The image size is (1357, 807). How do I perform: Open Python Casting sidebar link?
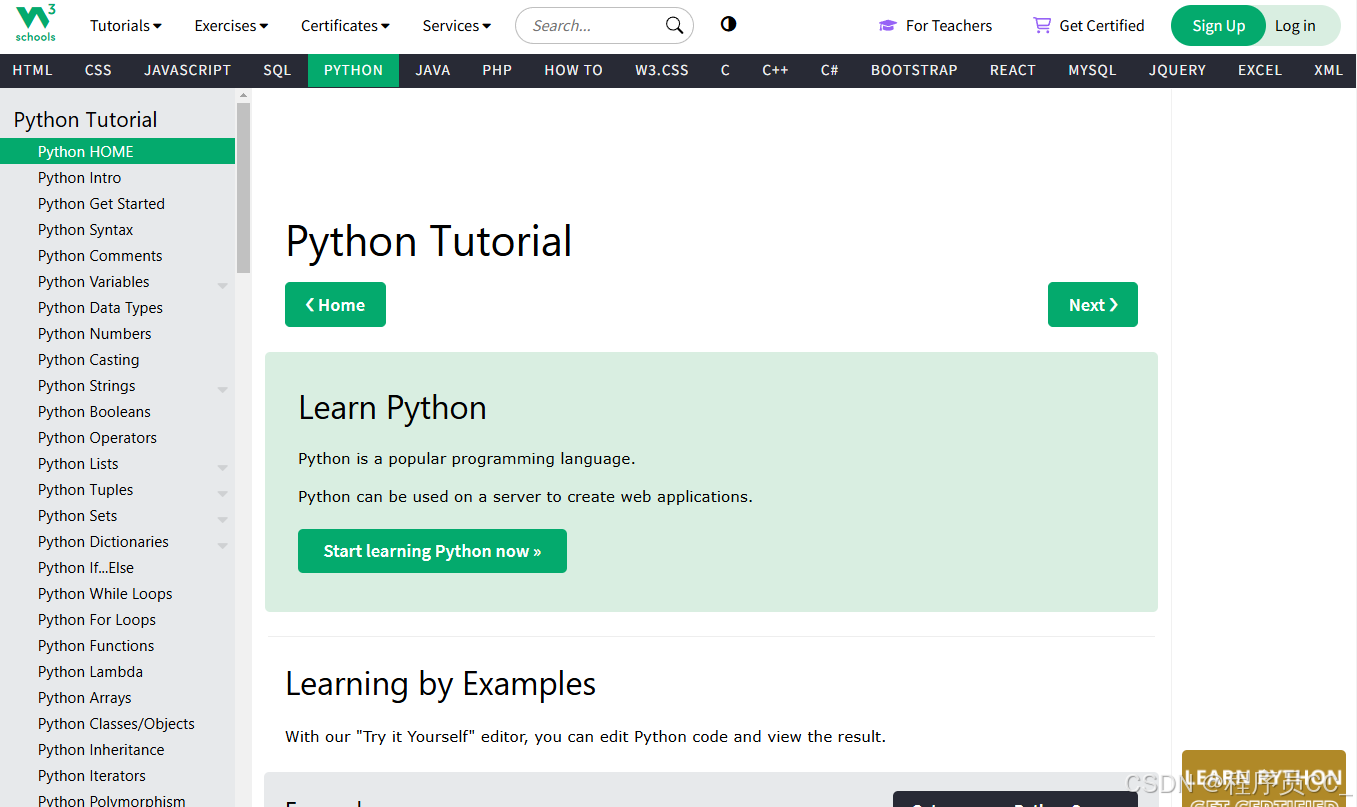click(x=118, y=360)
